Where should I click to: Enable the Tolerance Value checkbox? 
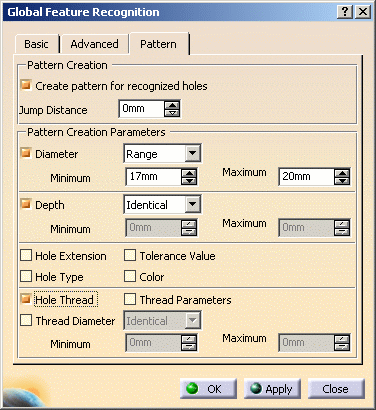tap(130, 256)
